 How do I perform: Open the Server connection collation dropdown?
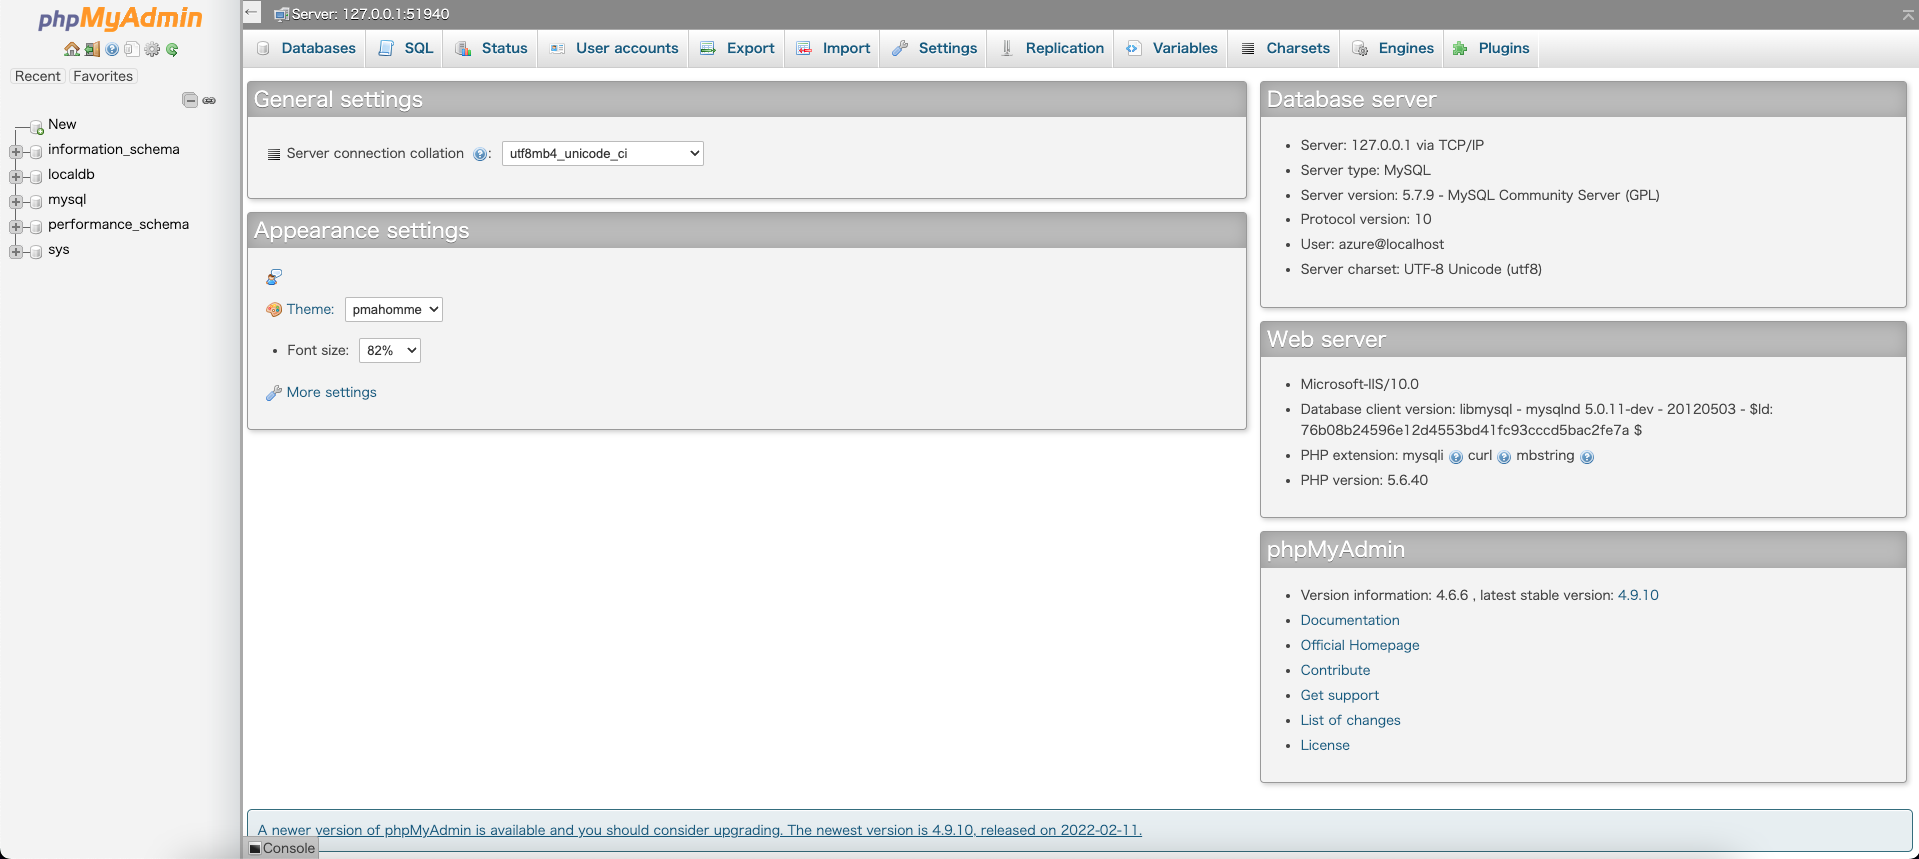click(x=602, y=153)
